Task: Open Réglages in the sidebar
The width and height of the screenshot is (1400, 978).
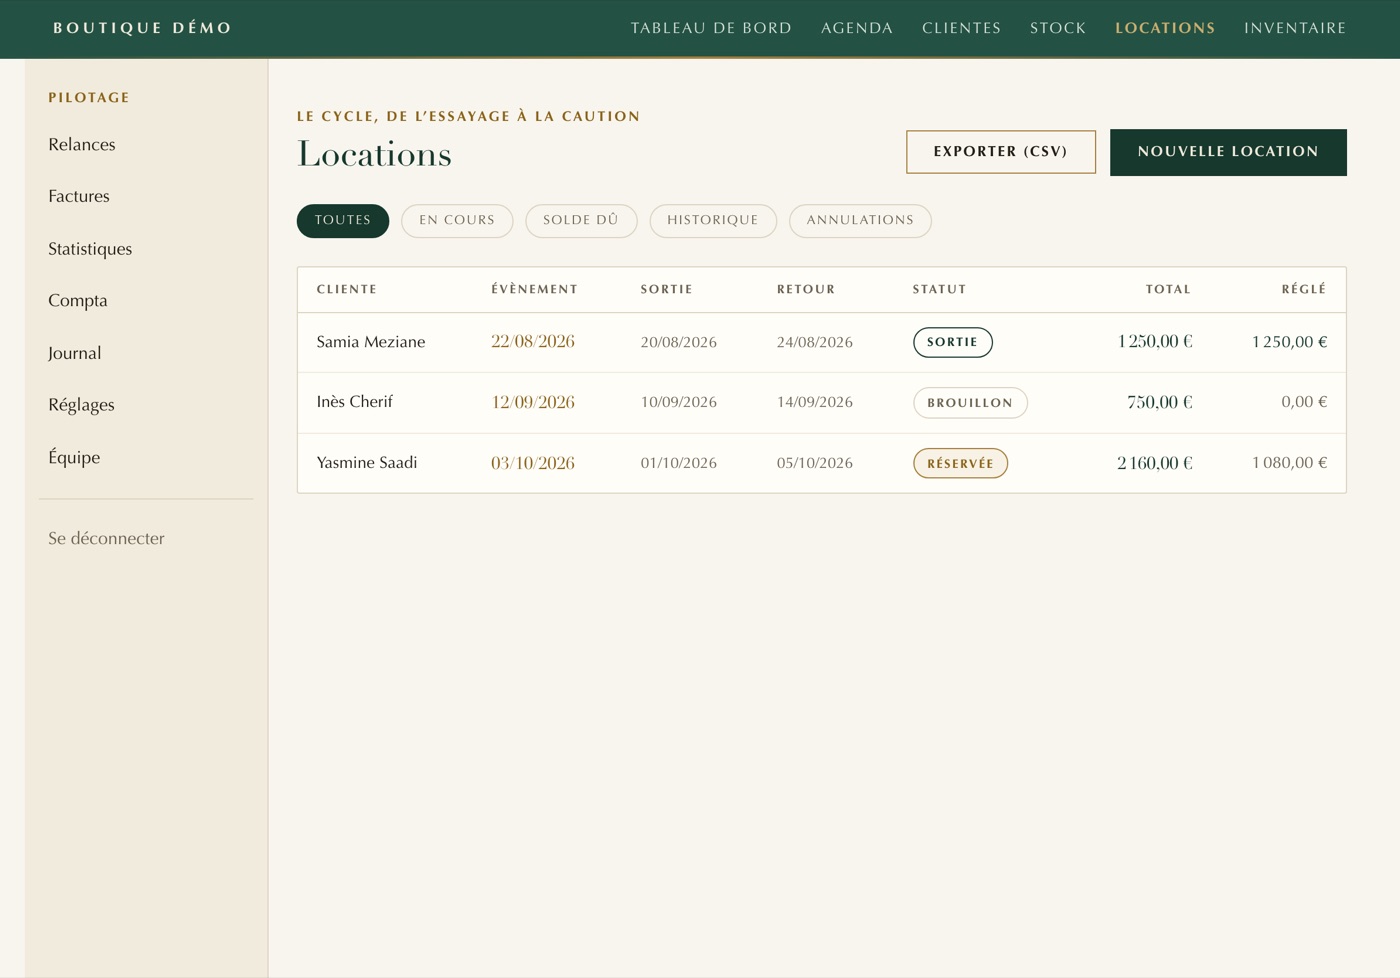Action: [81, 405]
